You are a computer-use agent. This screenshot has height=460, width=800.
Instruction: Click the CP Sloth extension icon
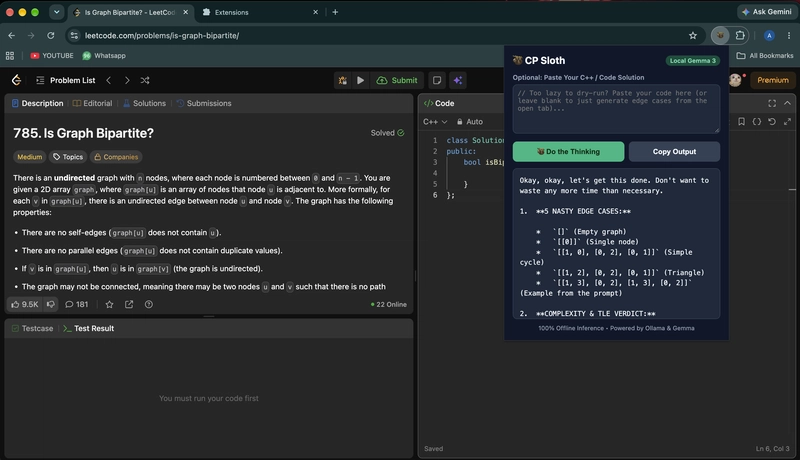click(720, 35)
